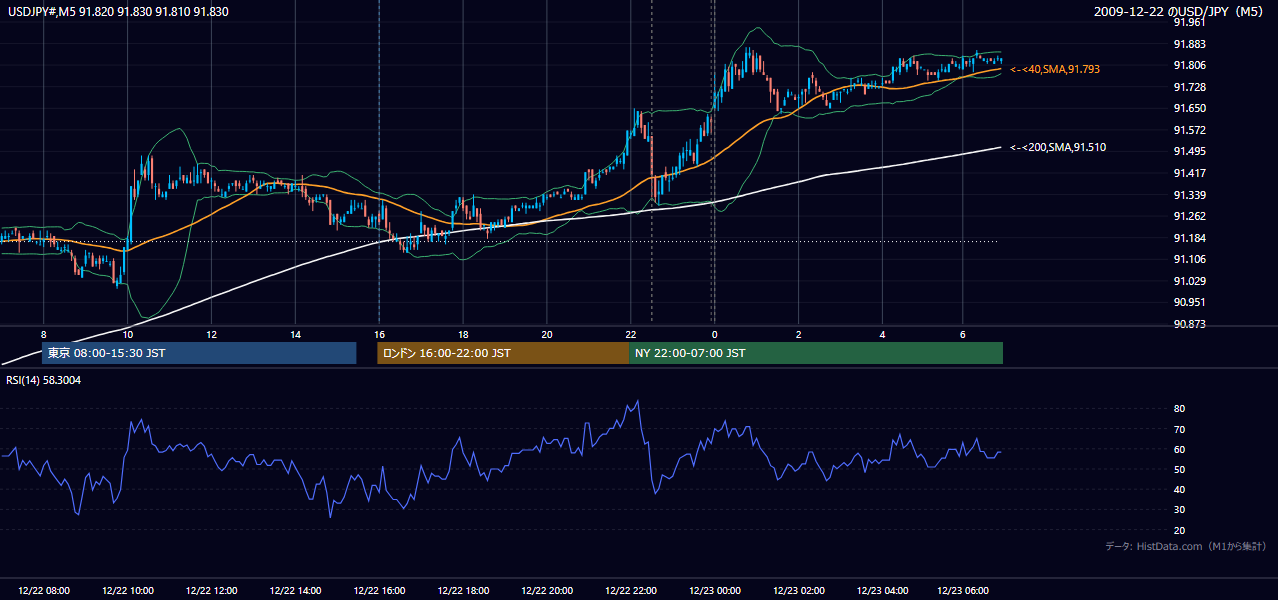Click the 91.417 price axis label
This screenshot has height=600, width=1278.
1188,173
